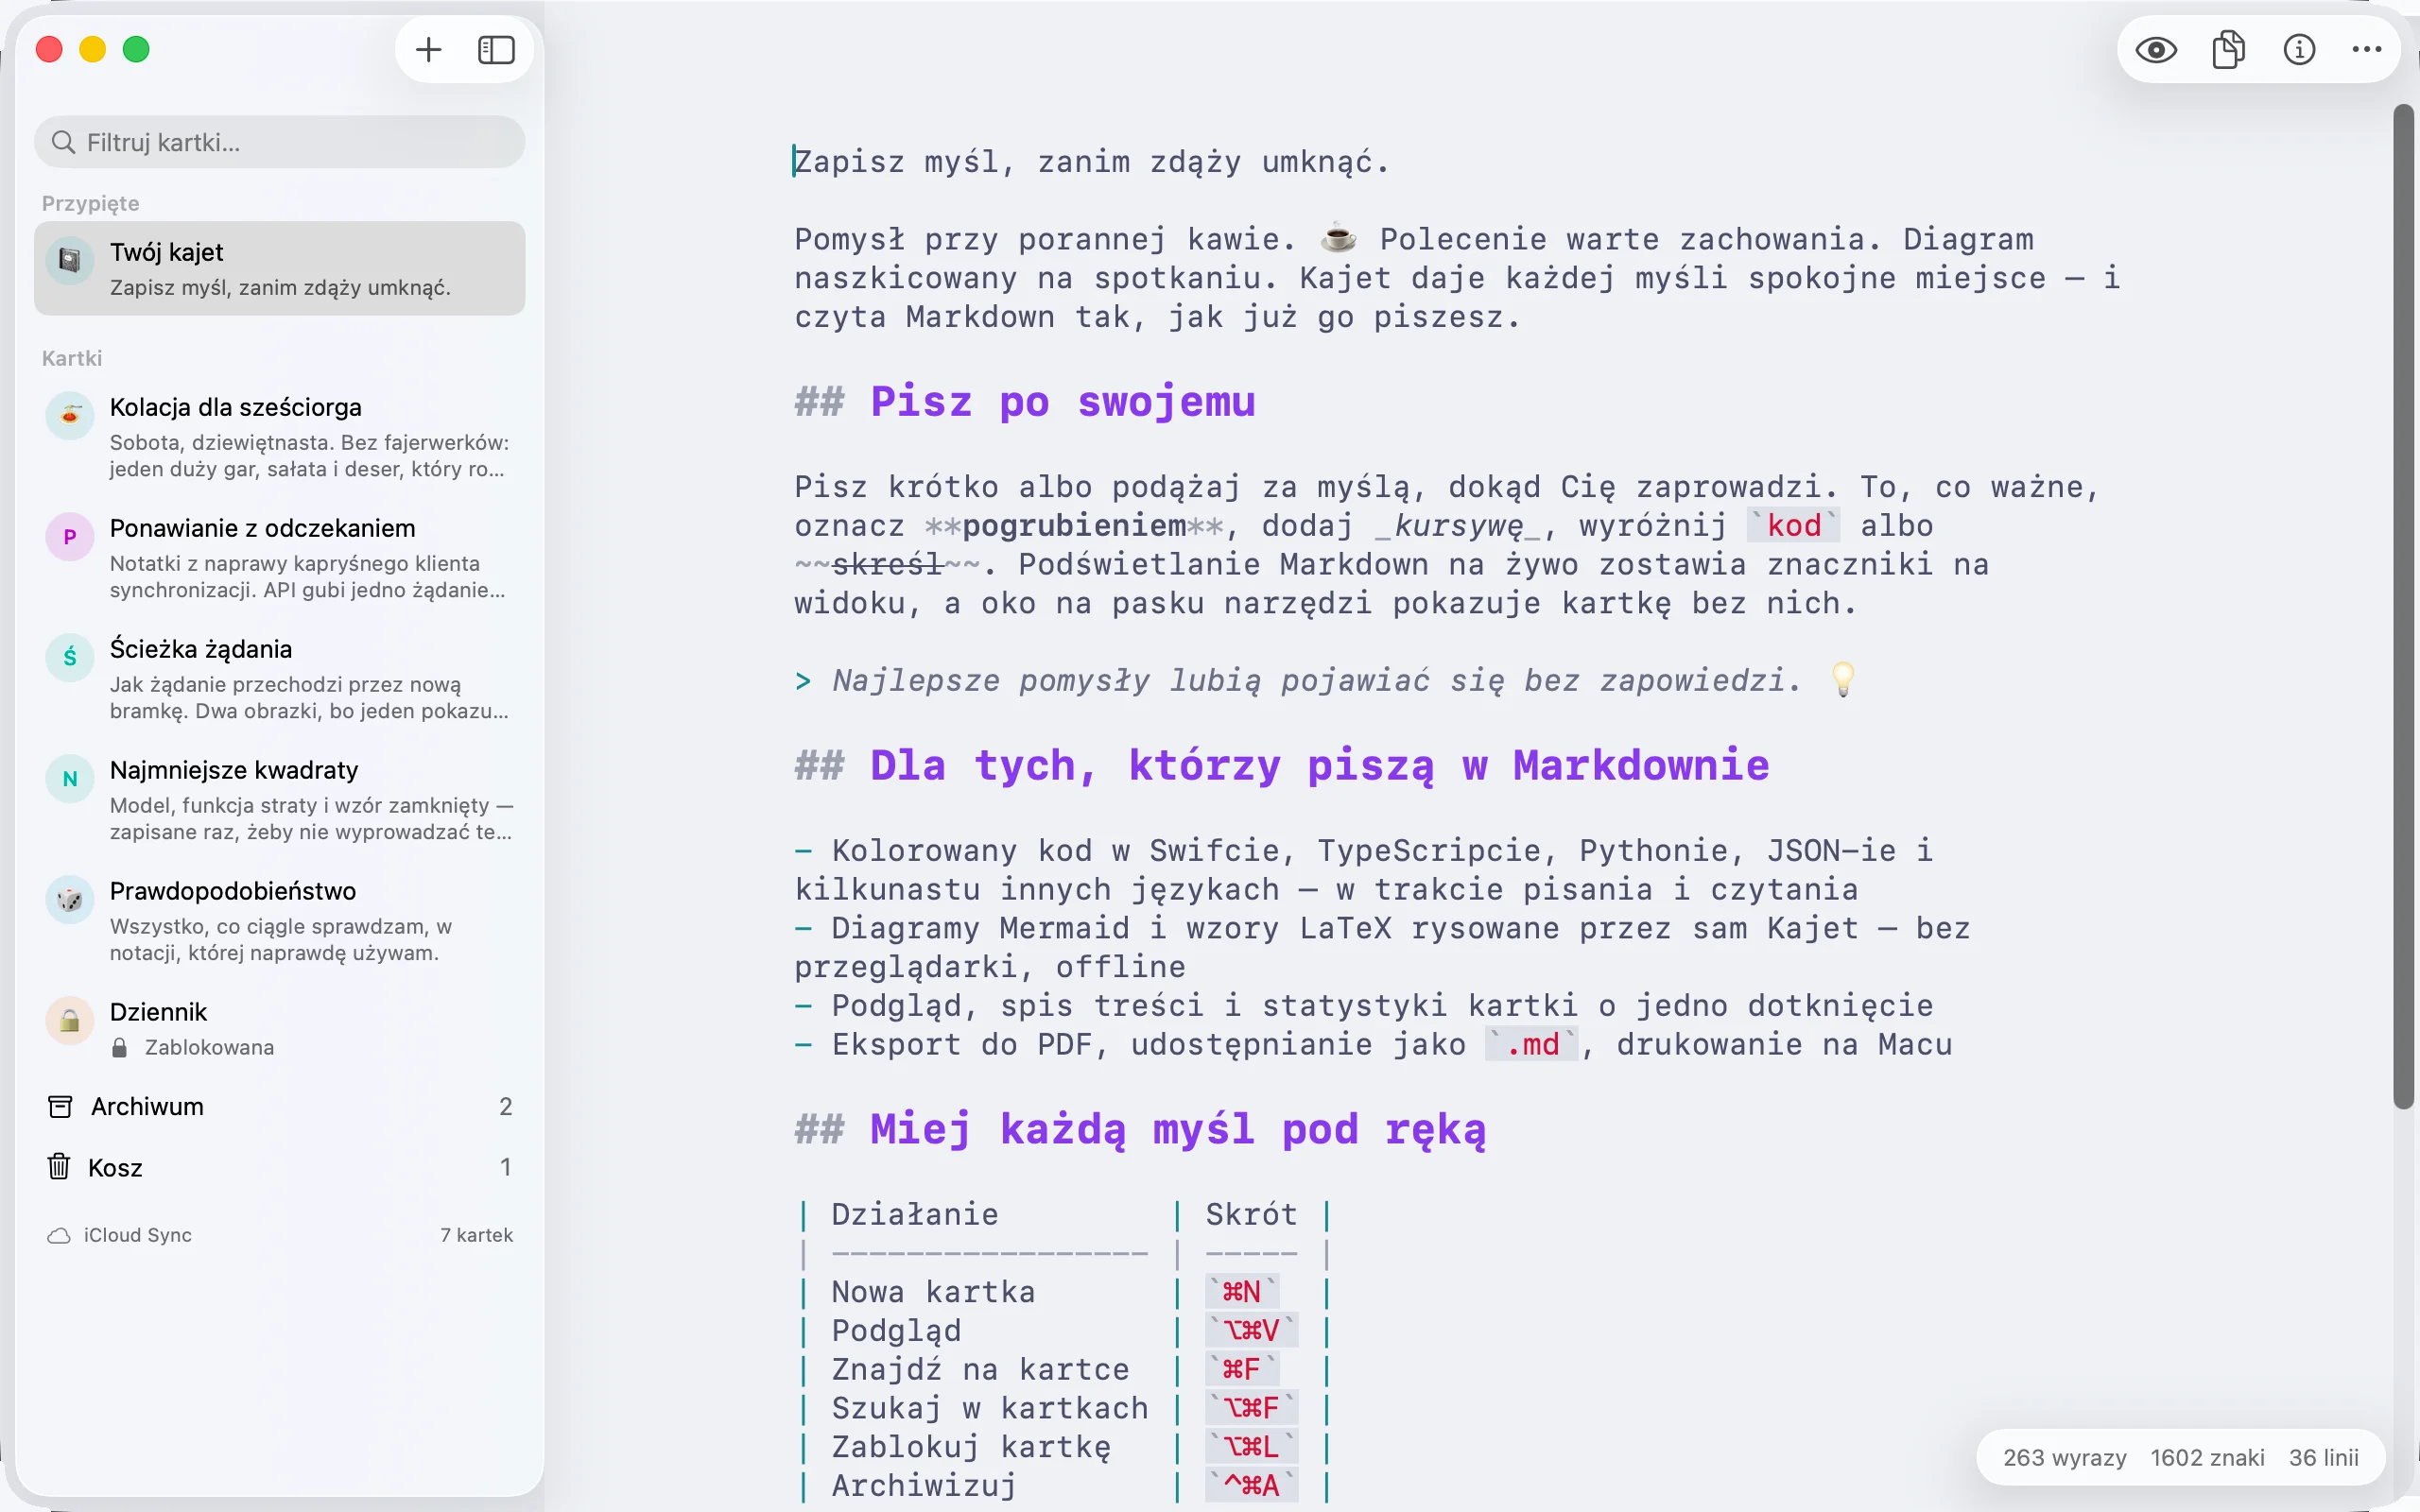2420x1512 pixels.
Task: Open the note Ponawianie z odczekaniem
Action: (x=280, y=558)
